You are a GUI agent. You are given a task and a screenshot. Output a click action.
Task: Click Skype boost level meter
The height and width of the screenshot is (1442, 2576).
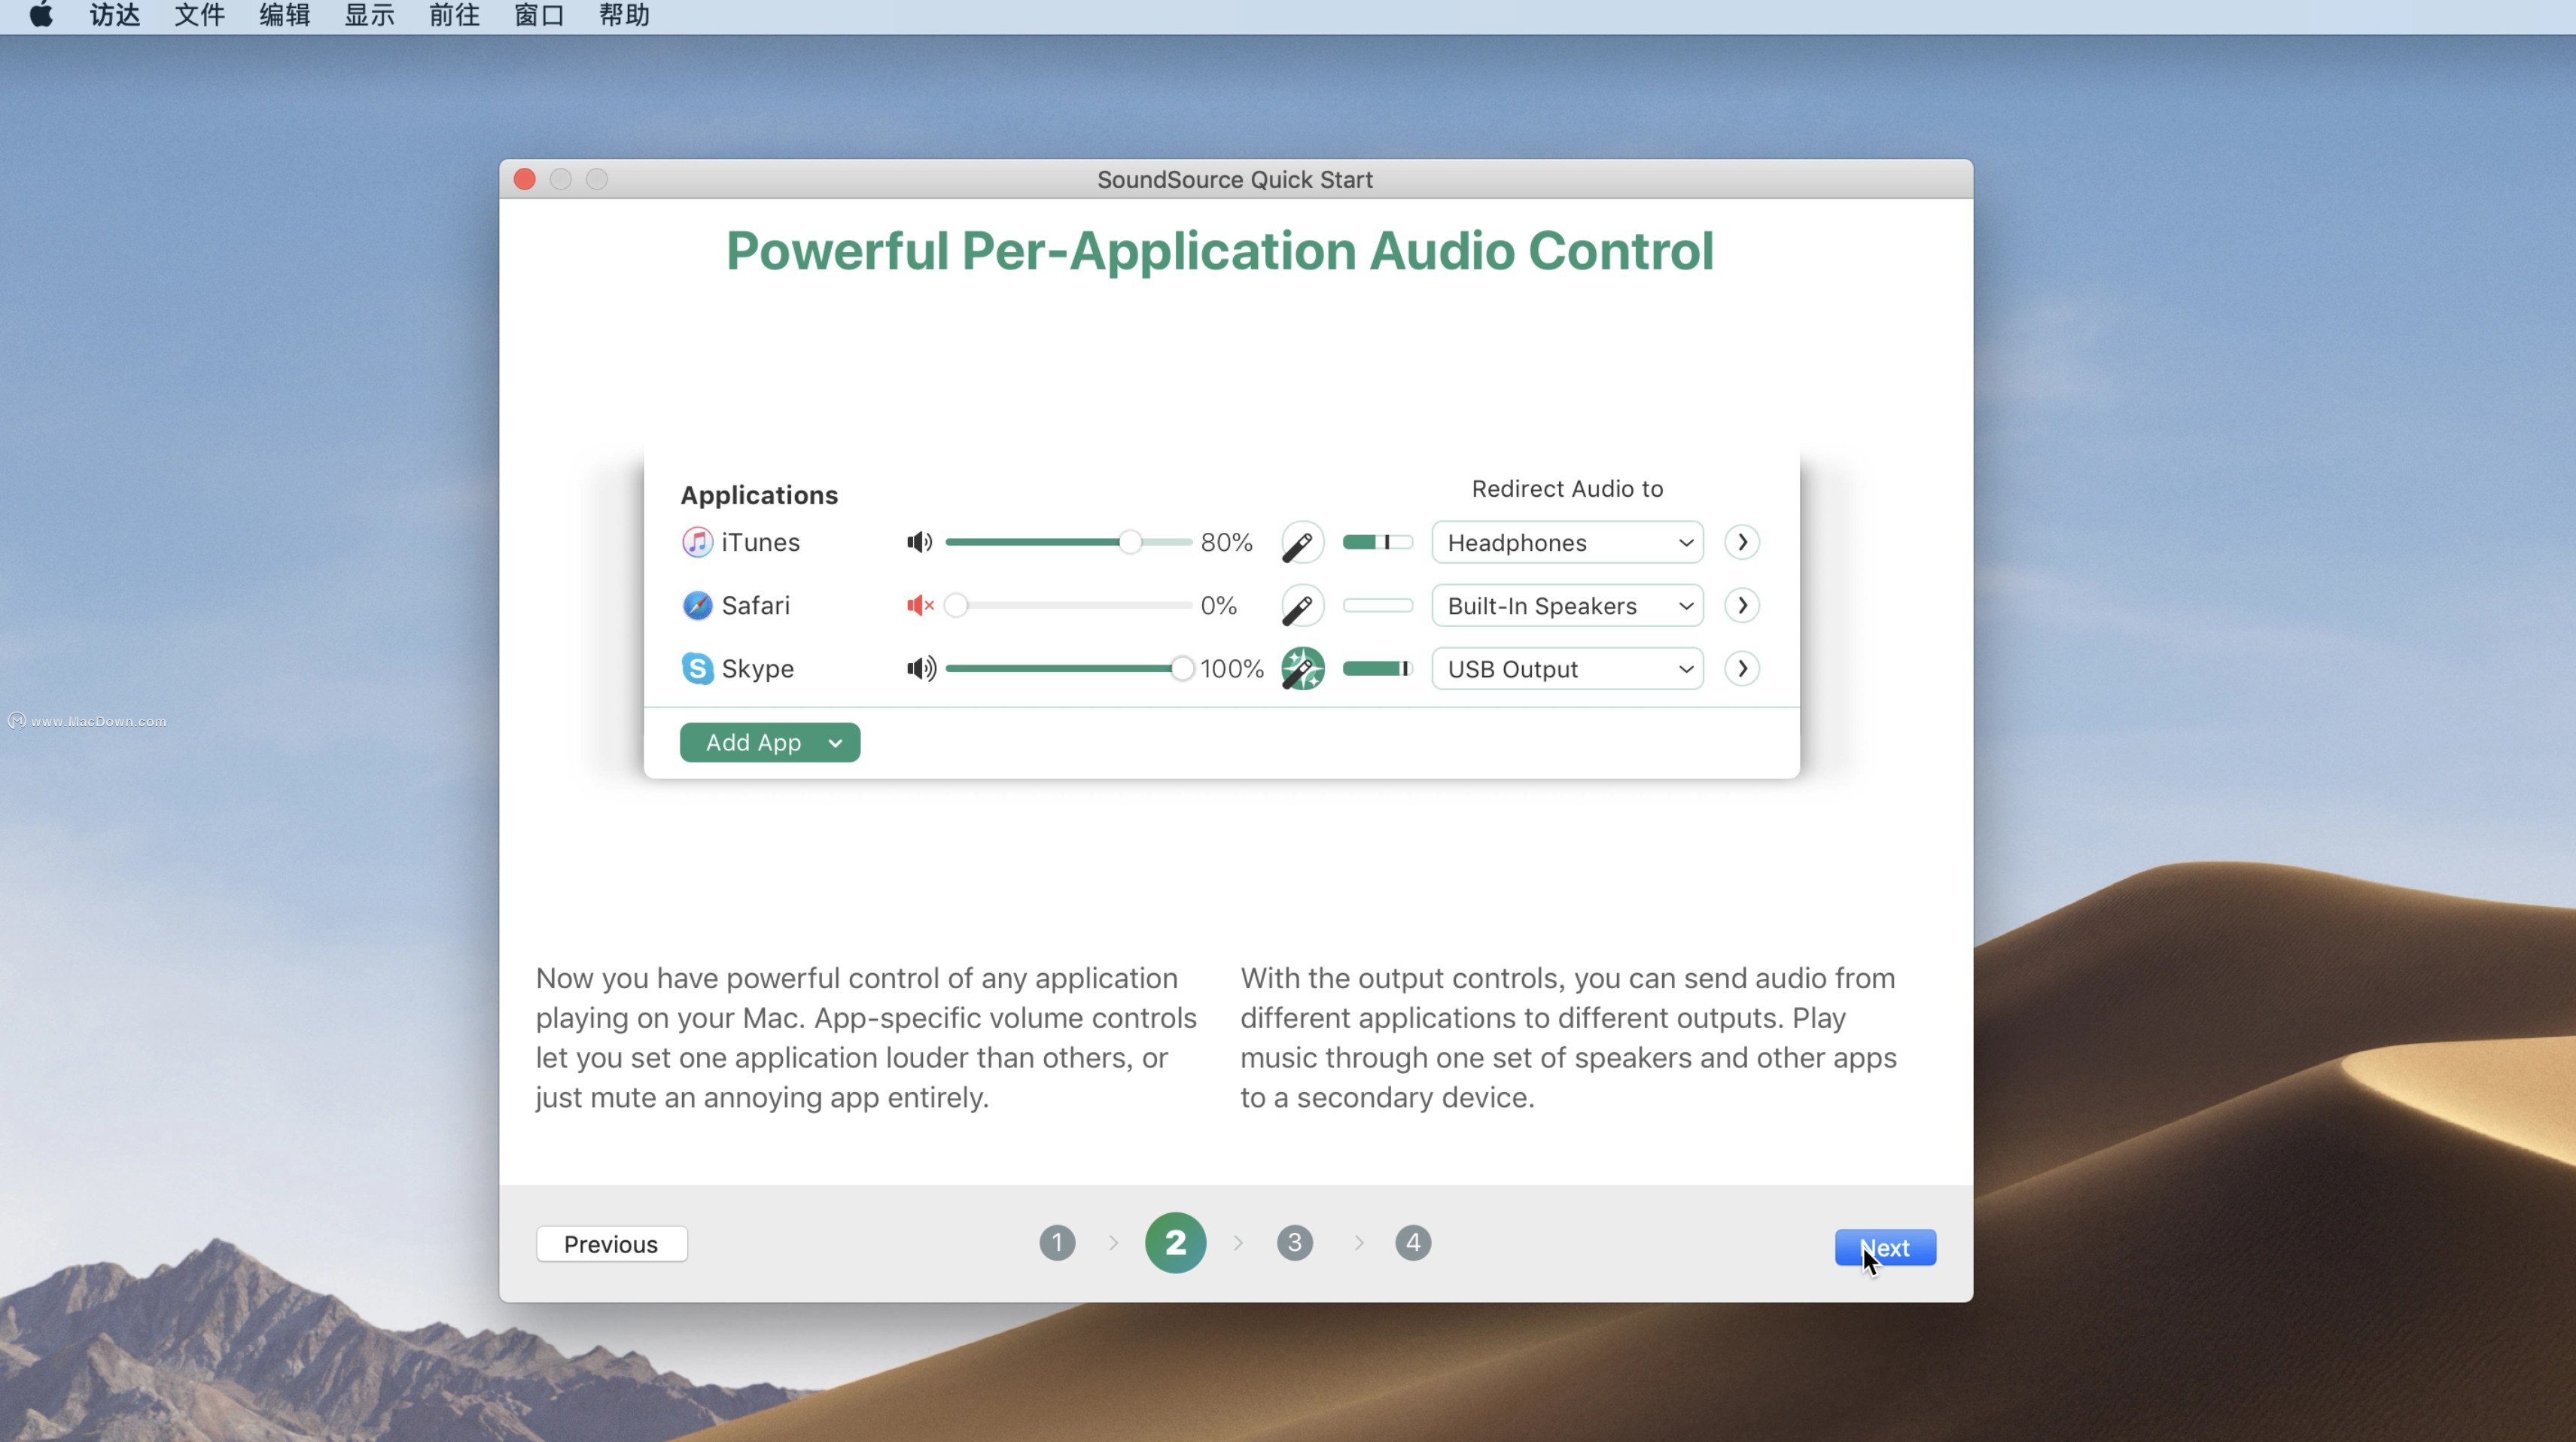(1377, 668)
